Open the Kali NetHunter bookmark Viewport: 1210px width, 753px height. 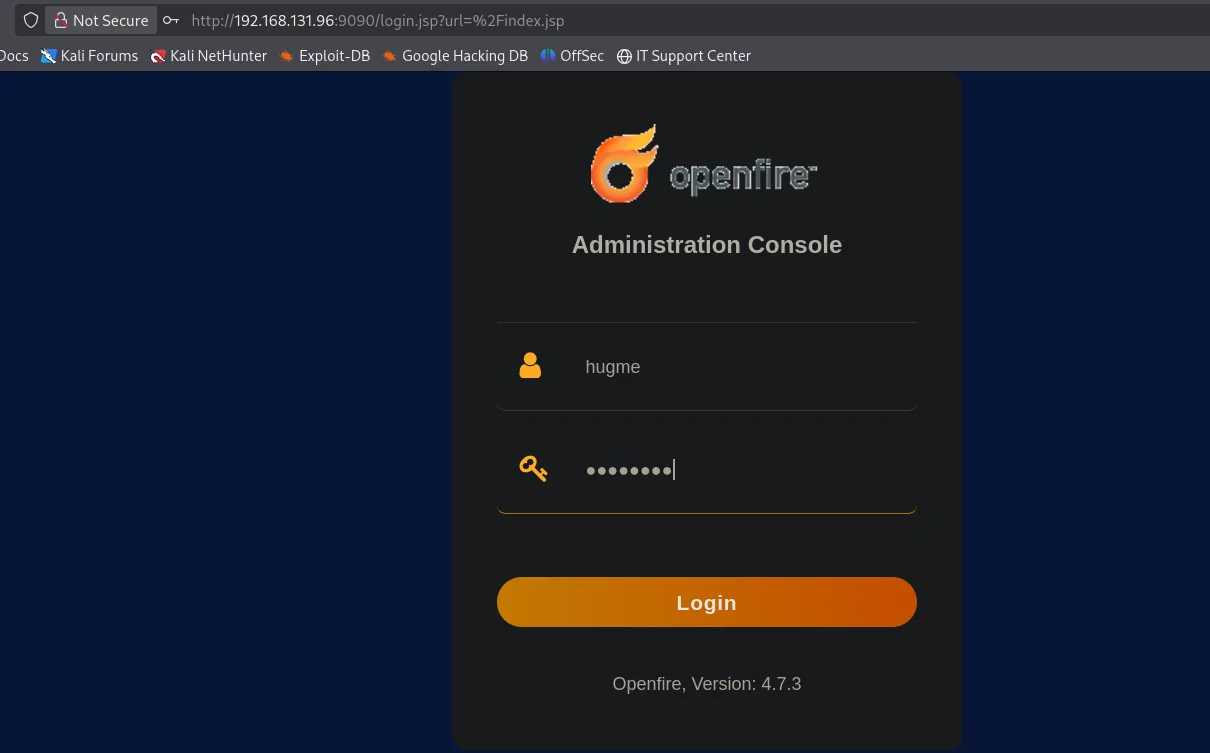click(x=208, y=56)
